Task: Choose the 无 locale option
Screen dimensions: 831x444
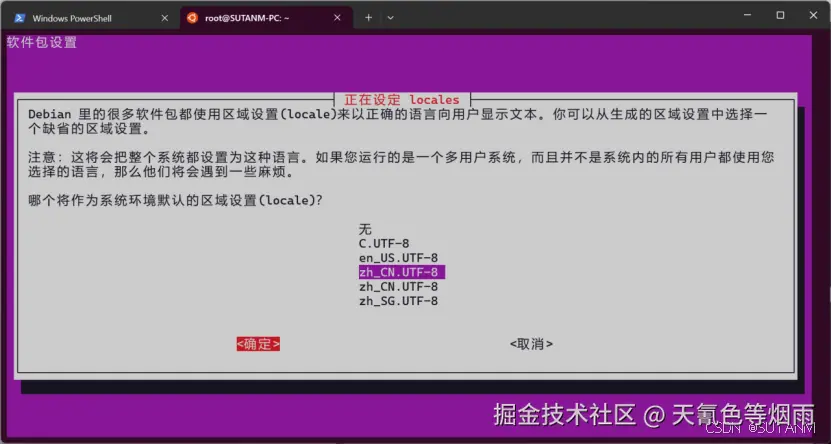Action: pos(365,229)
